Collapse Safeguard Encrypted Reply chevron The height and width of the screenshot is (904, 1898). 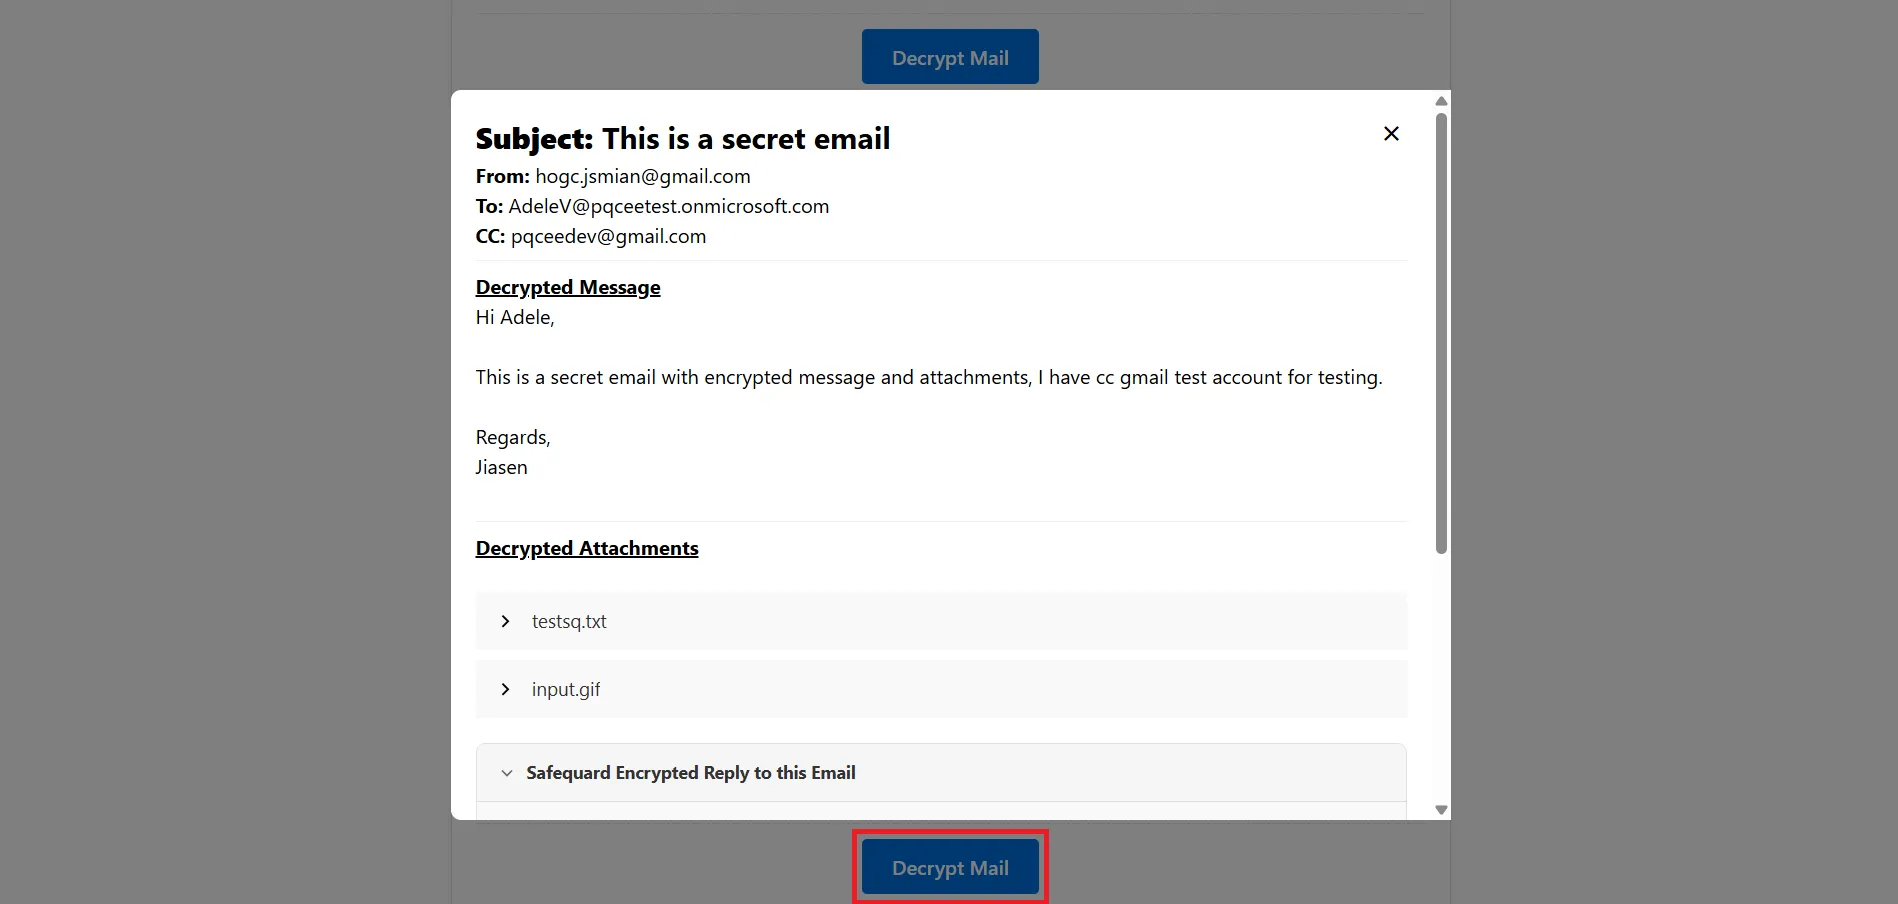click(507, 773)
